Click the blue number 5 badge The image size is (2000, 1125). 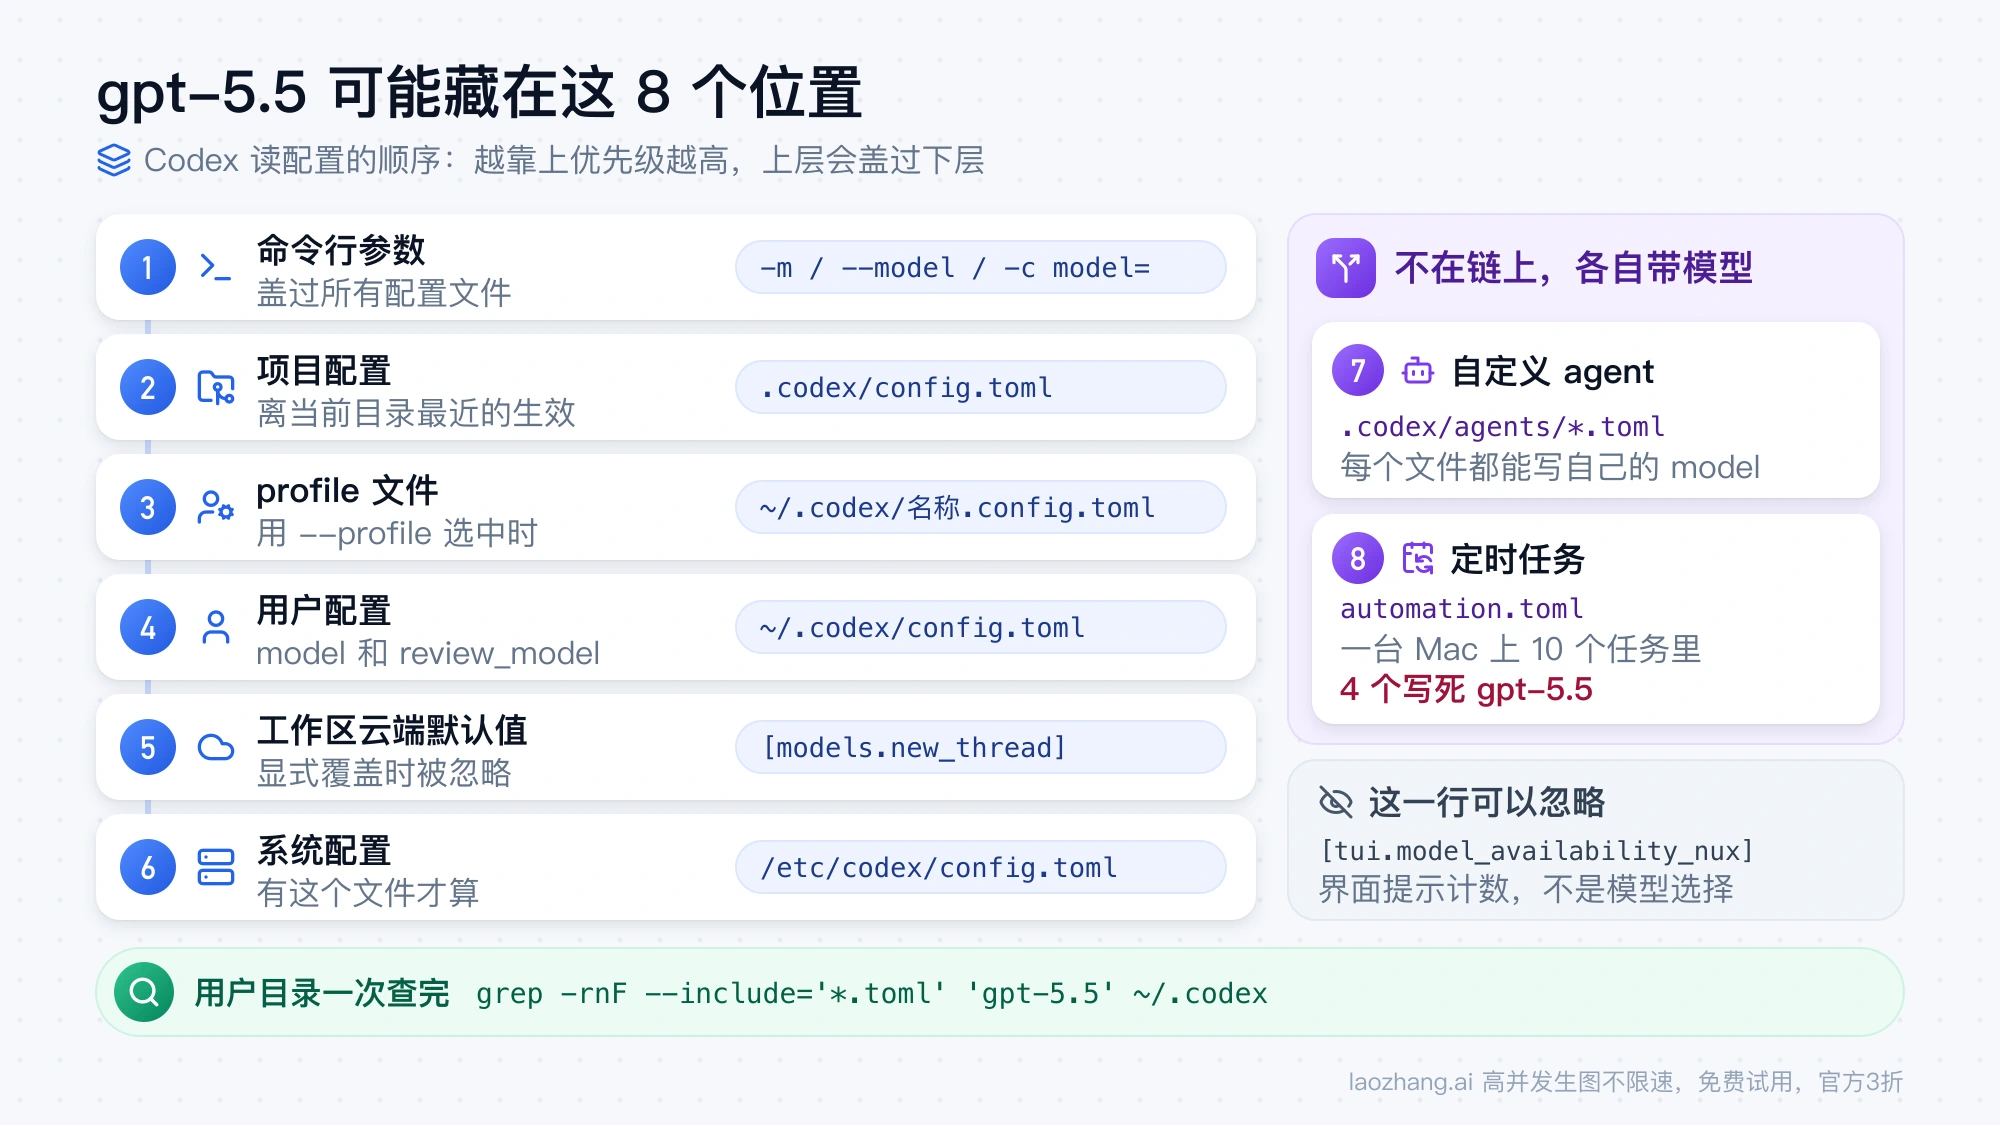point(148,747)
